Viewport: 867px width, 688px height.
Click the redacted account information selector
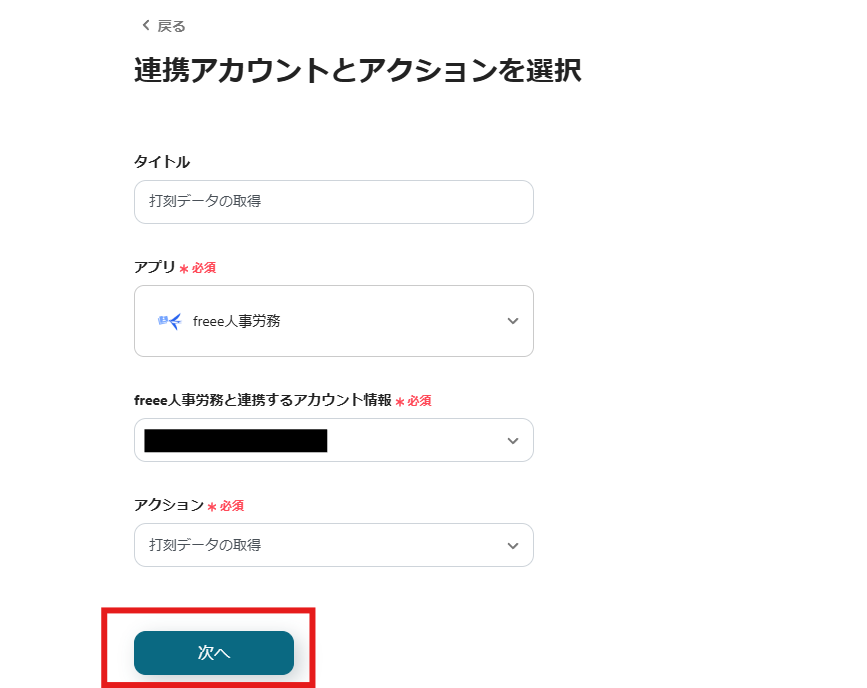click(333, 440)
